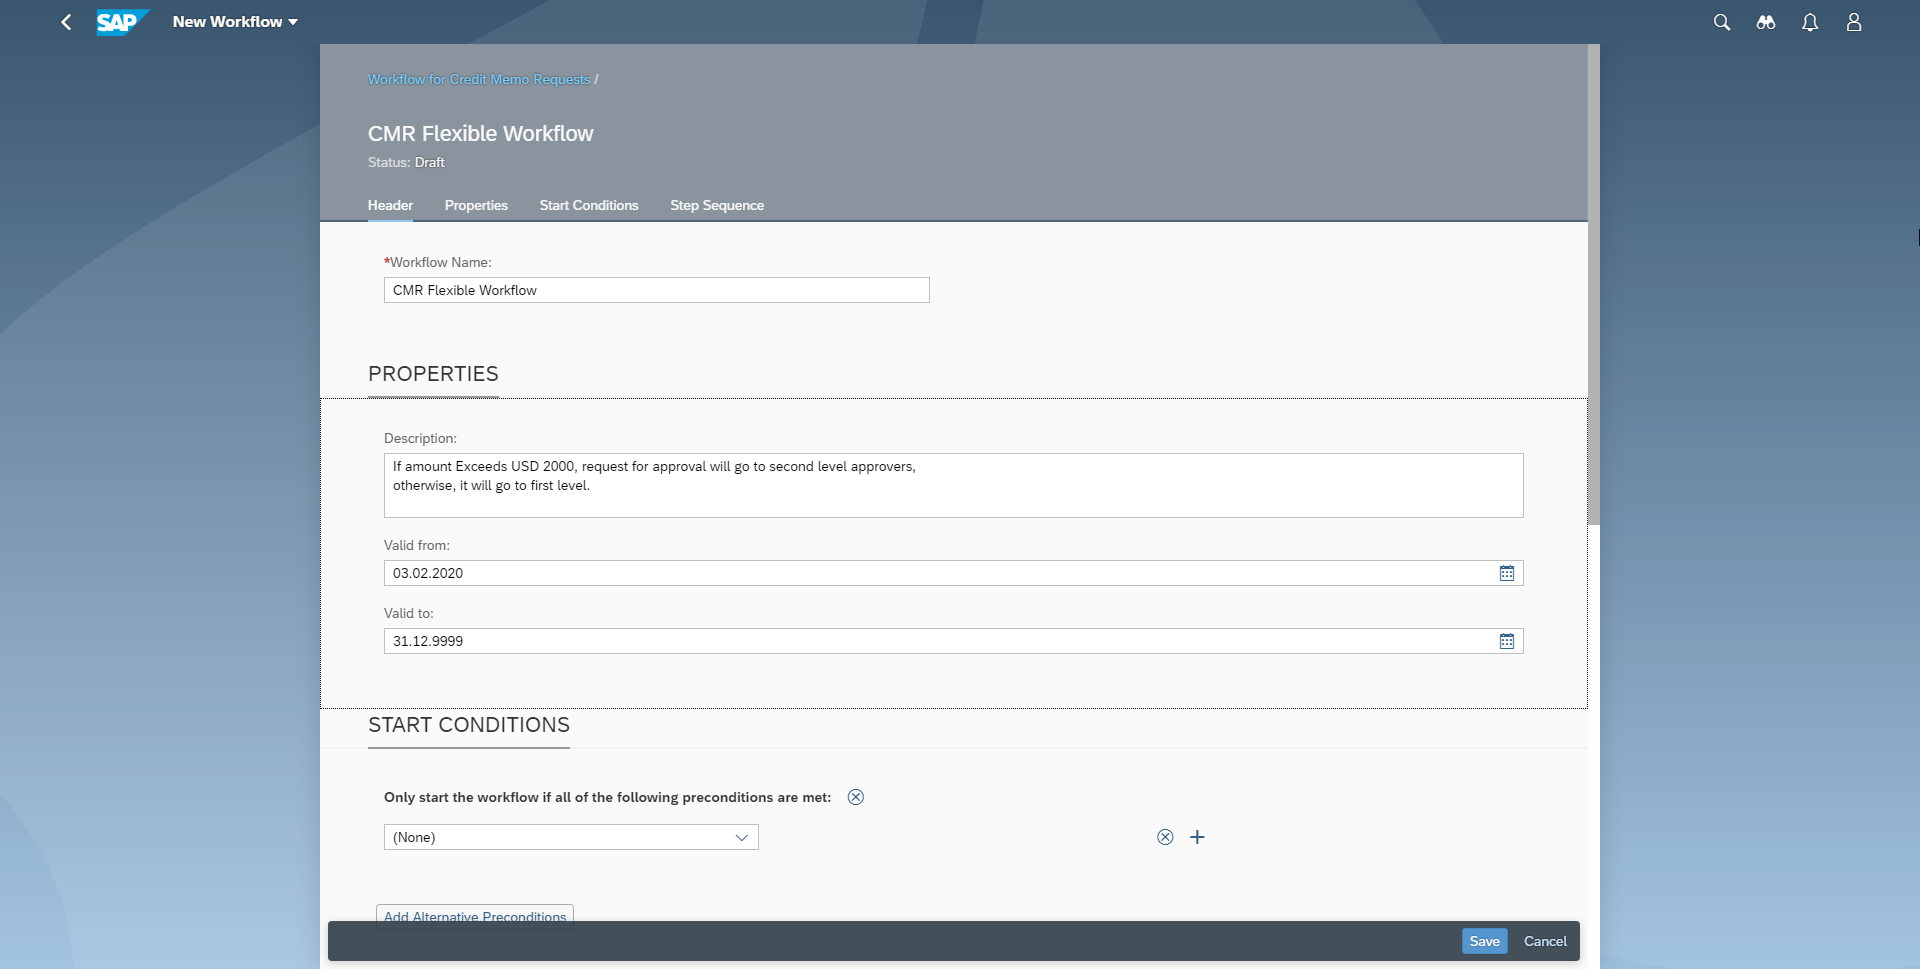Switch to the Start Conditions tab

tap(589, 205)
